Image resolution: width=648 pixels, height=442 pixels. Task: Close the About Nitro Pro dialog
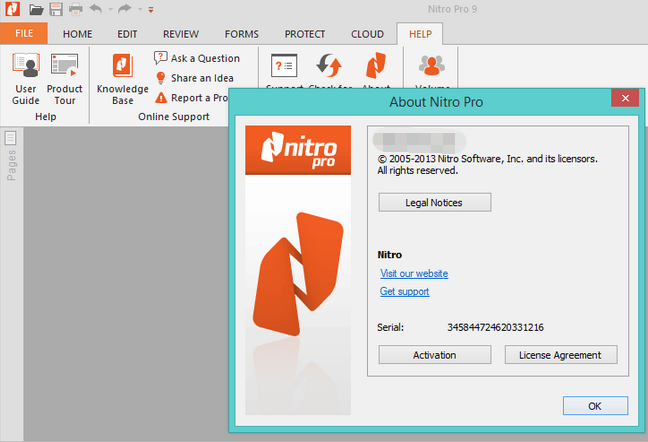coord(625,98)
